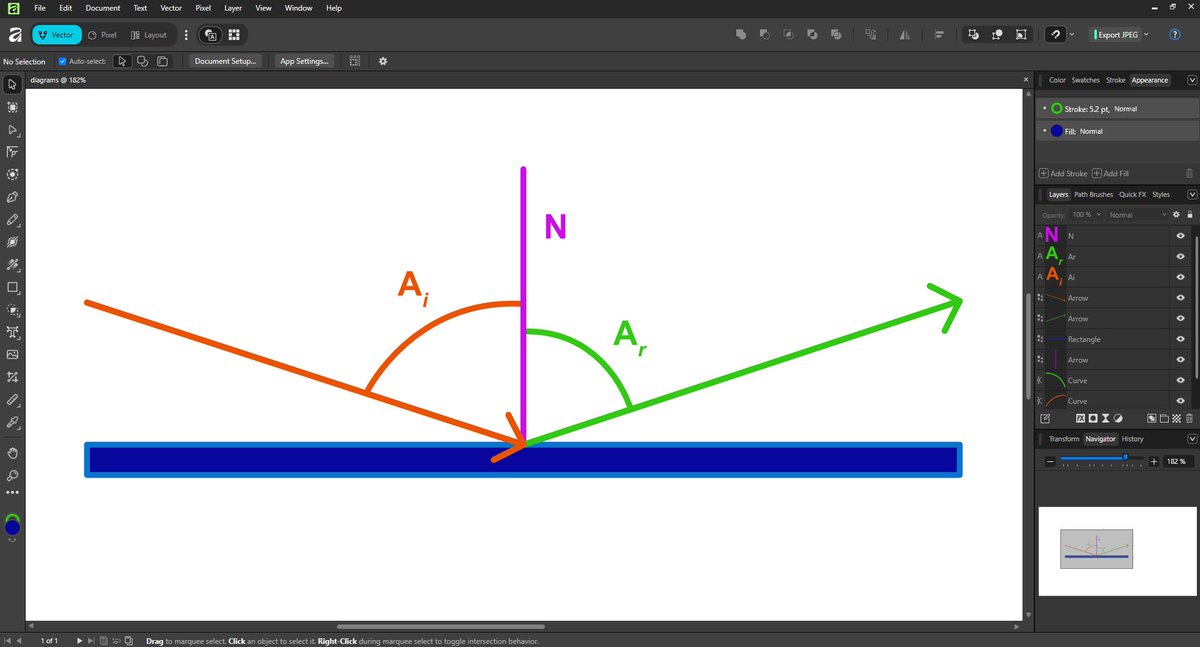The image size is (1200, 647).
Task: Click the Affinity home logo icon
Action: tap(15, 34)
